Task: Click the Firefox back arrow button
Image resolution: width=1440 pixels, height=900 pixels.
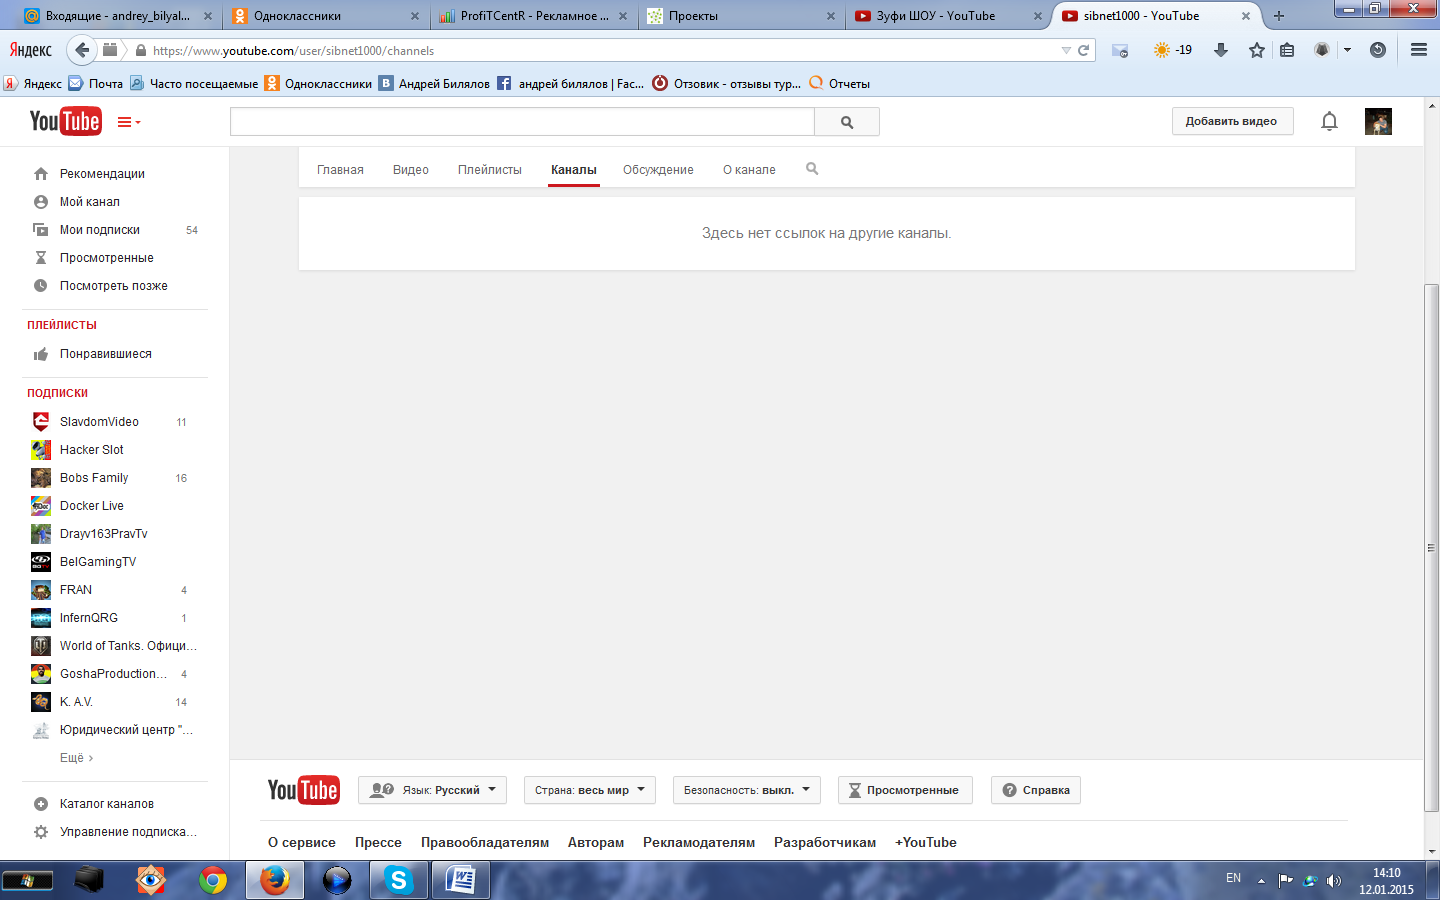Action: tap(82, 50)
